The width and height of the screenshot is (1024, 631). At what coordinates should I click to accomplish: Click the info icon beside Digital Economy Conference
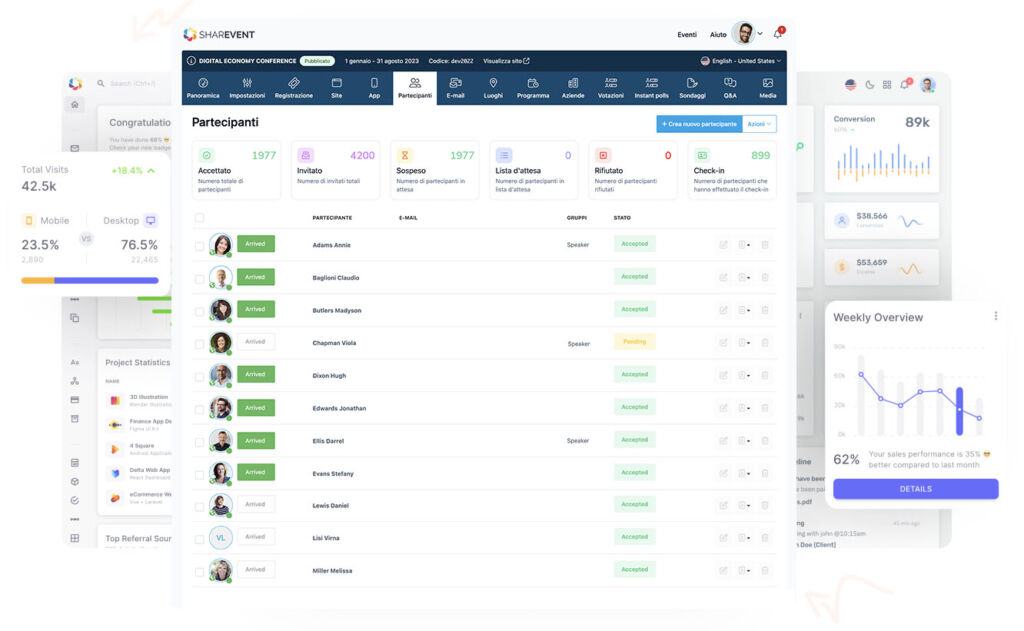click(x=191, y=61)
